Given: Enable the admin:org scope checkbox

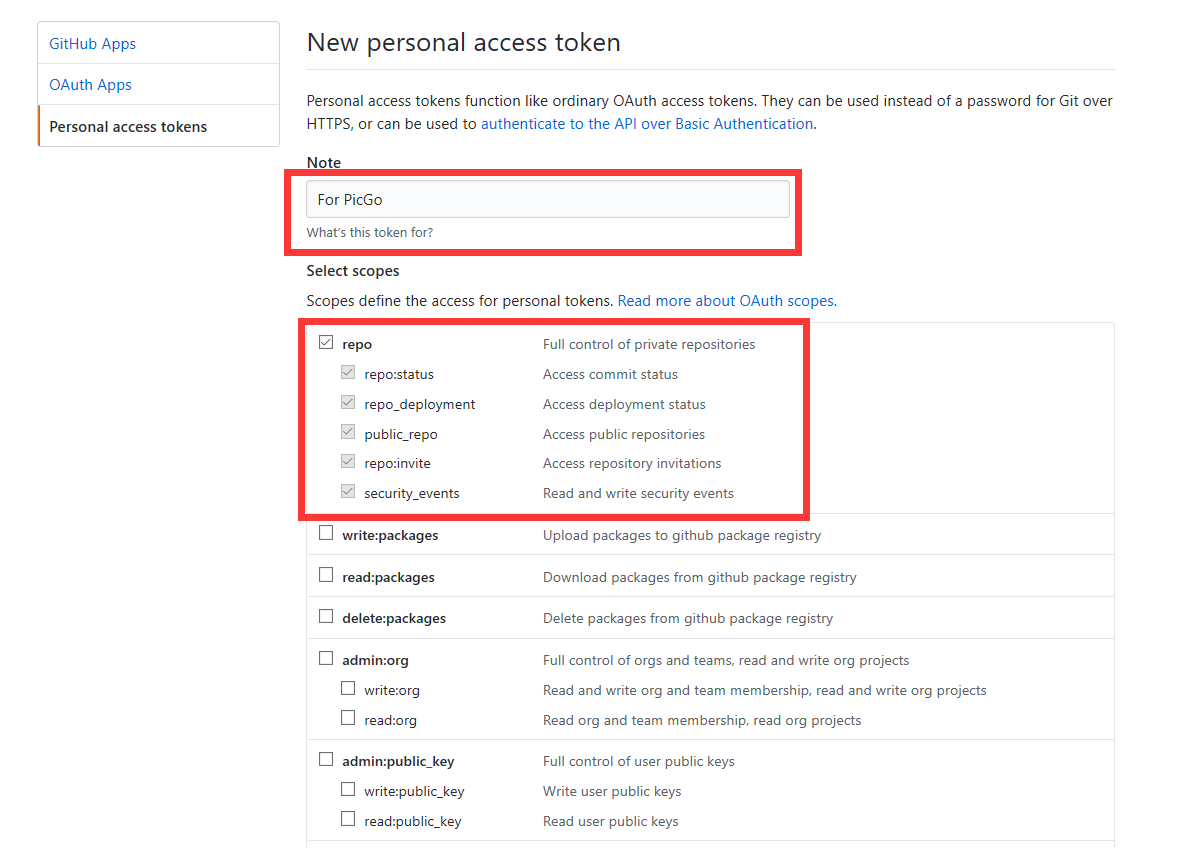Looking at the screenshot, I should pyautogui.click(x=326, y=659).
